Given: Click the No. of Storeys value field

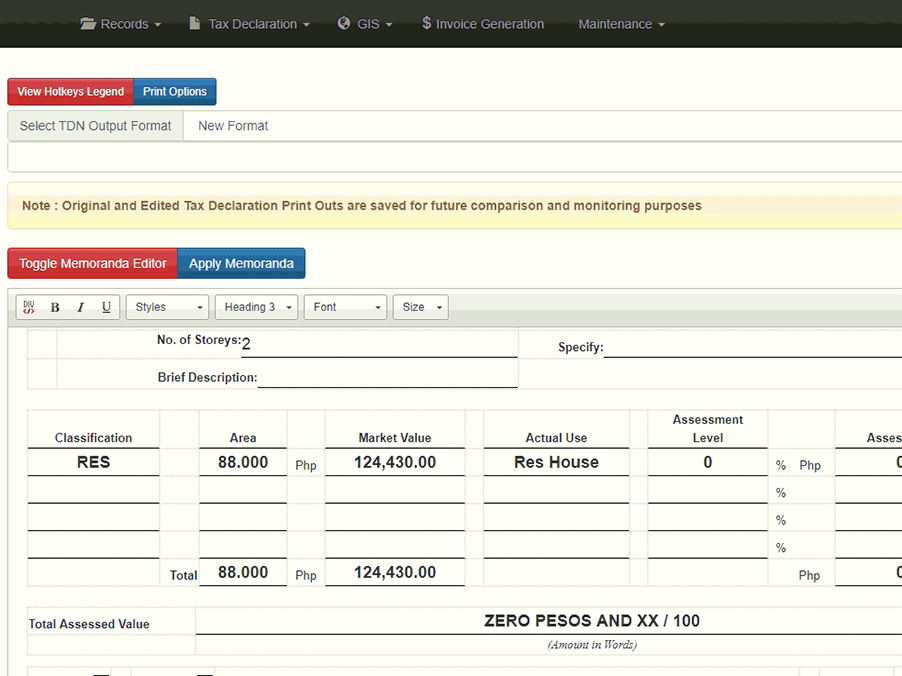Looking at the screenshot, I should point(379,344).
